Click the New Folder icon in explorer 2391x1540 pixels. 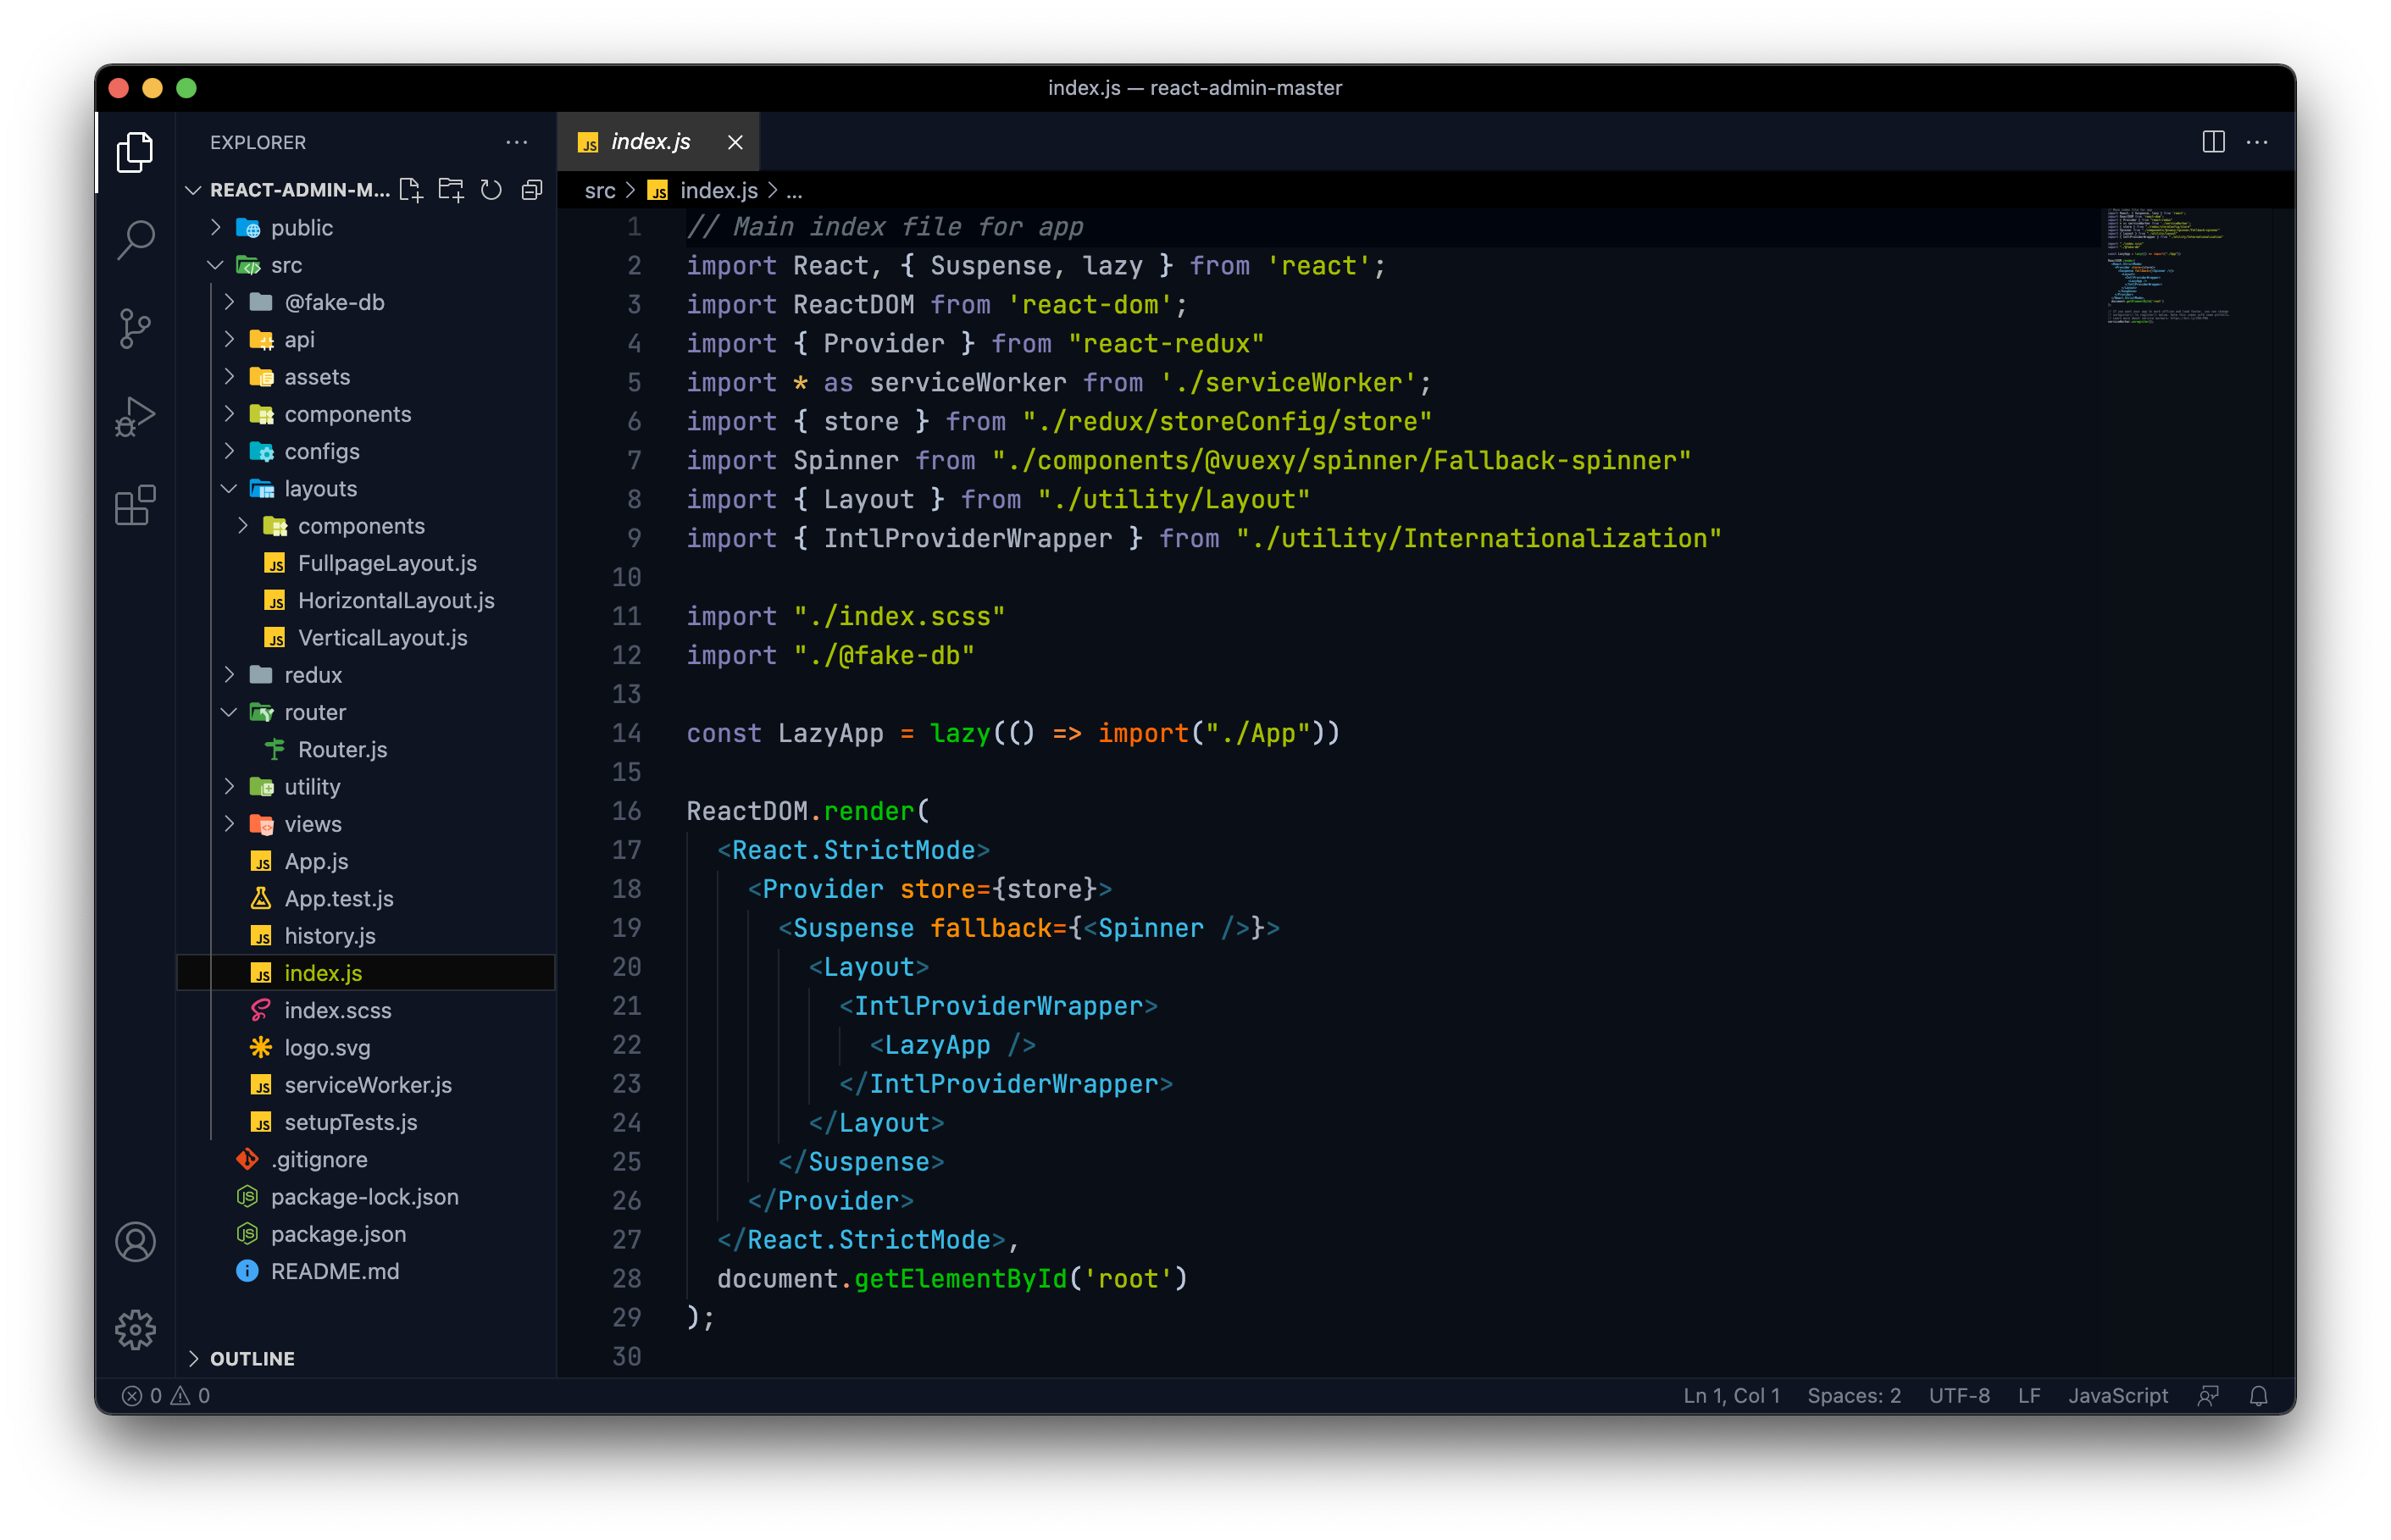[451, 190]
